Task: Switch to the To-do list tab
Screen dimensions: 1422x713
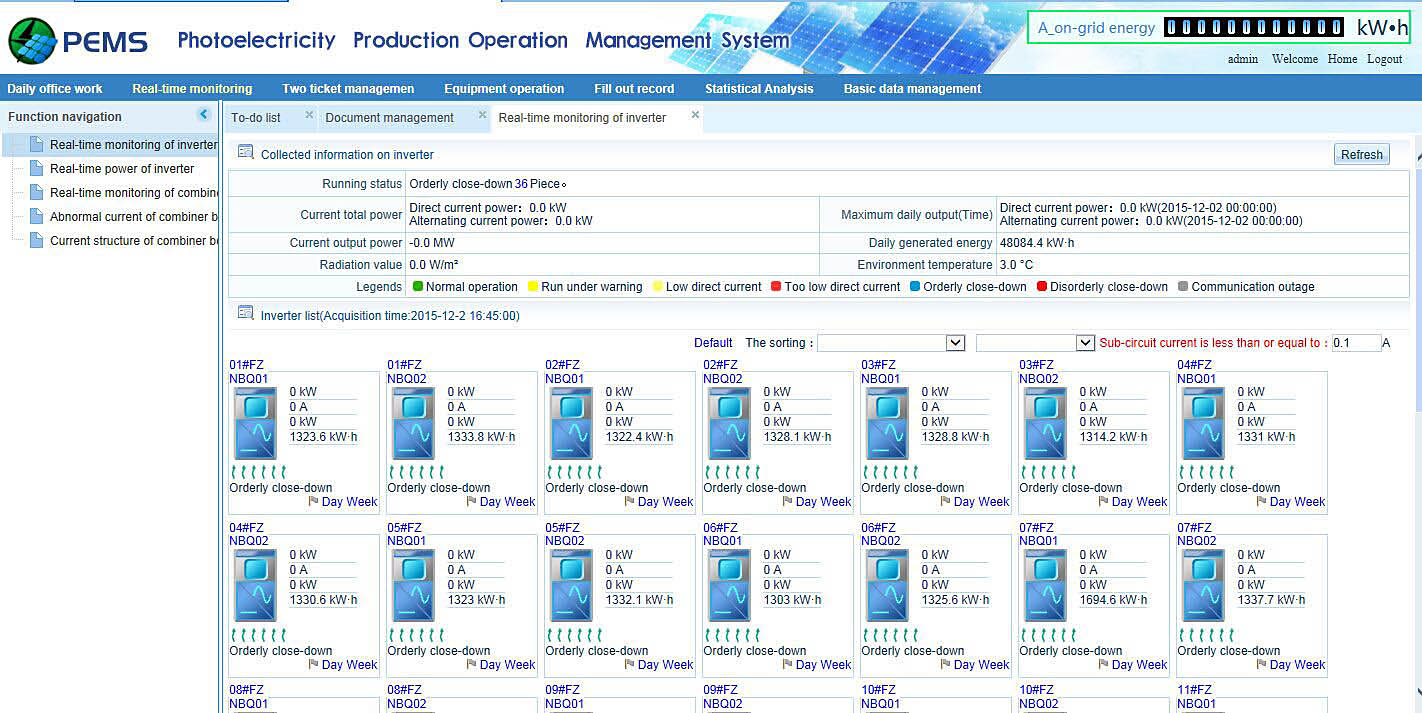Action: pos(256,118)
